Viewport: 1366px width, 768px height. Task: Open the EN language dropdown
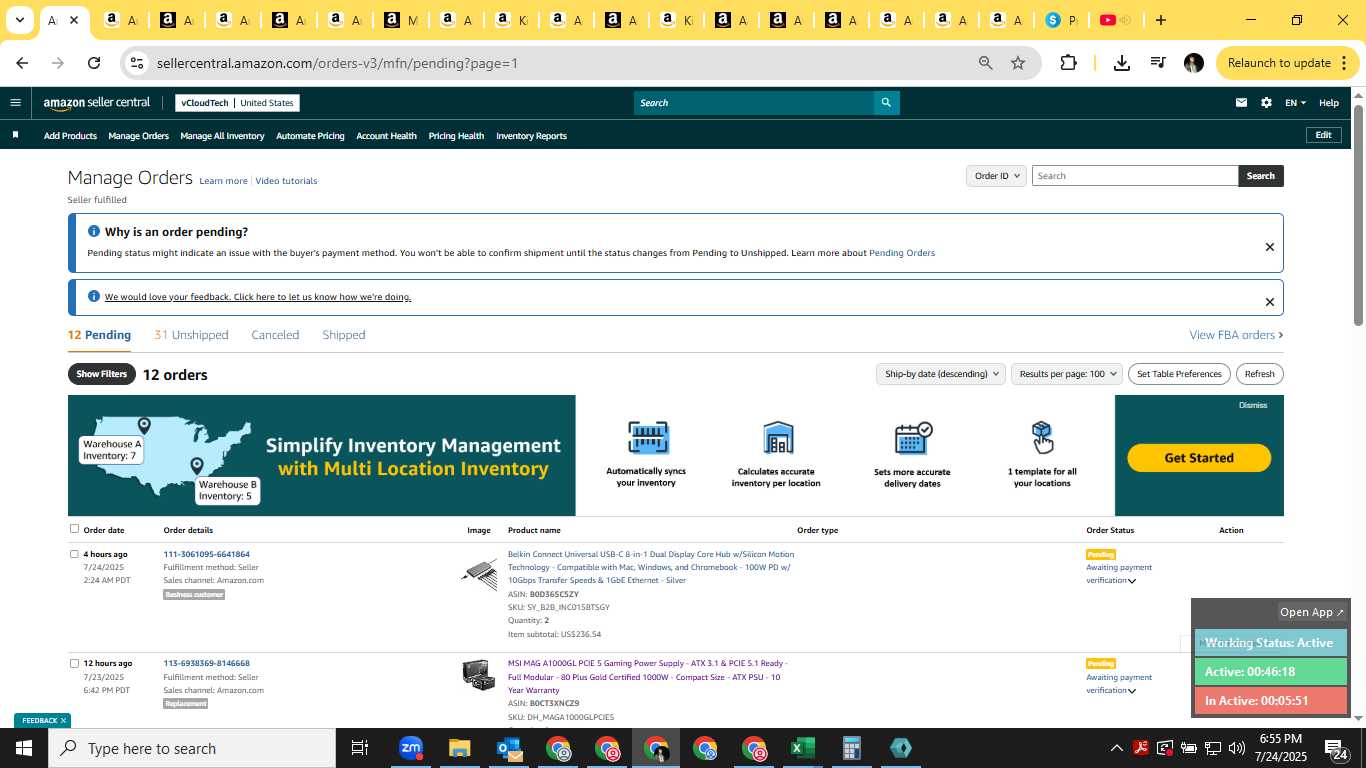1295,103
